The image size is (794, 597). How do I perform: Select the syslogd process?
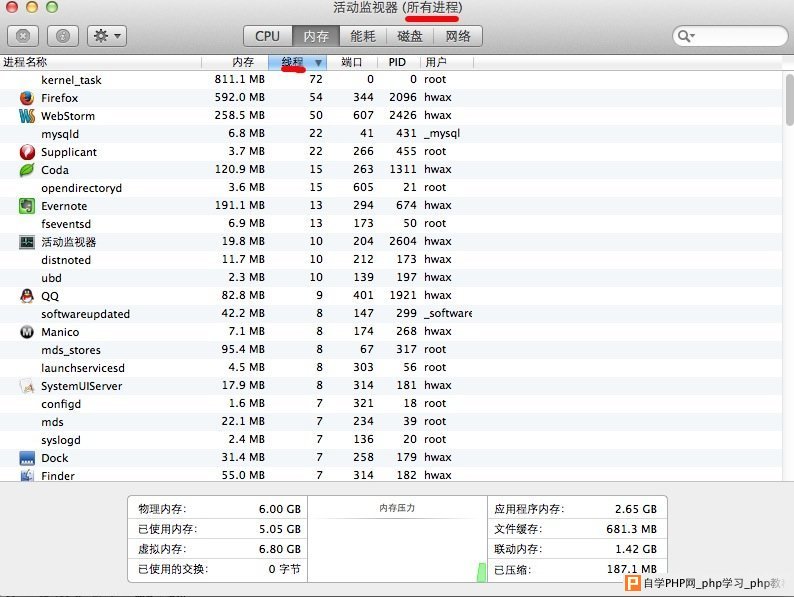[x=391, y=440]
